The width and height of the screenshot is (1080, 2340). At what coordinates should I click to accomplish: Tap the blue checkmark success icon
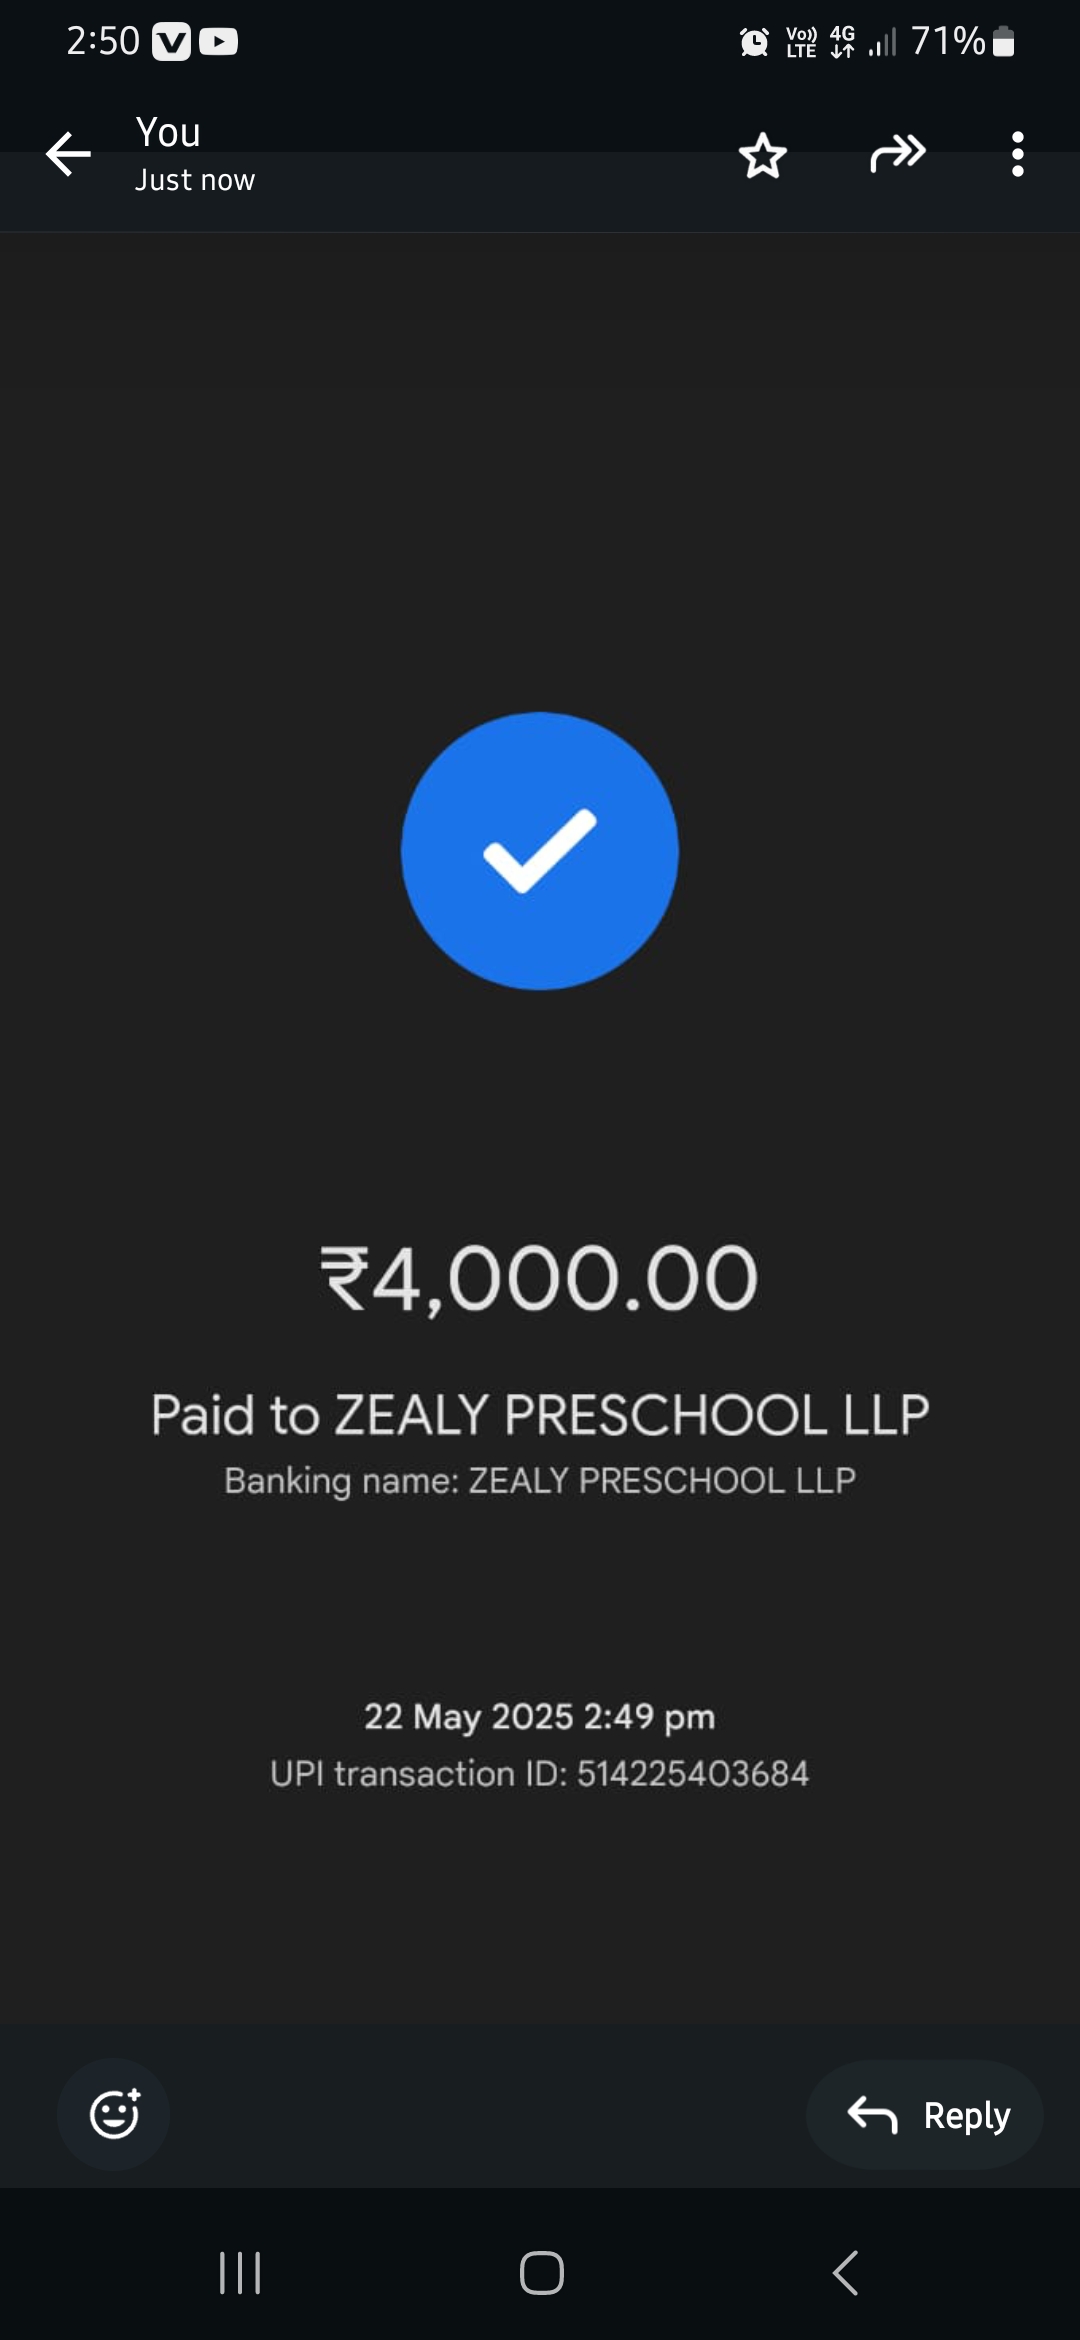pos(540,851)
